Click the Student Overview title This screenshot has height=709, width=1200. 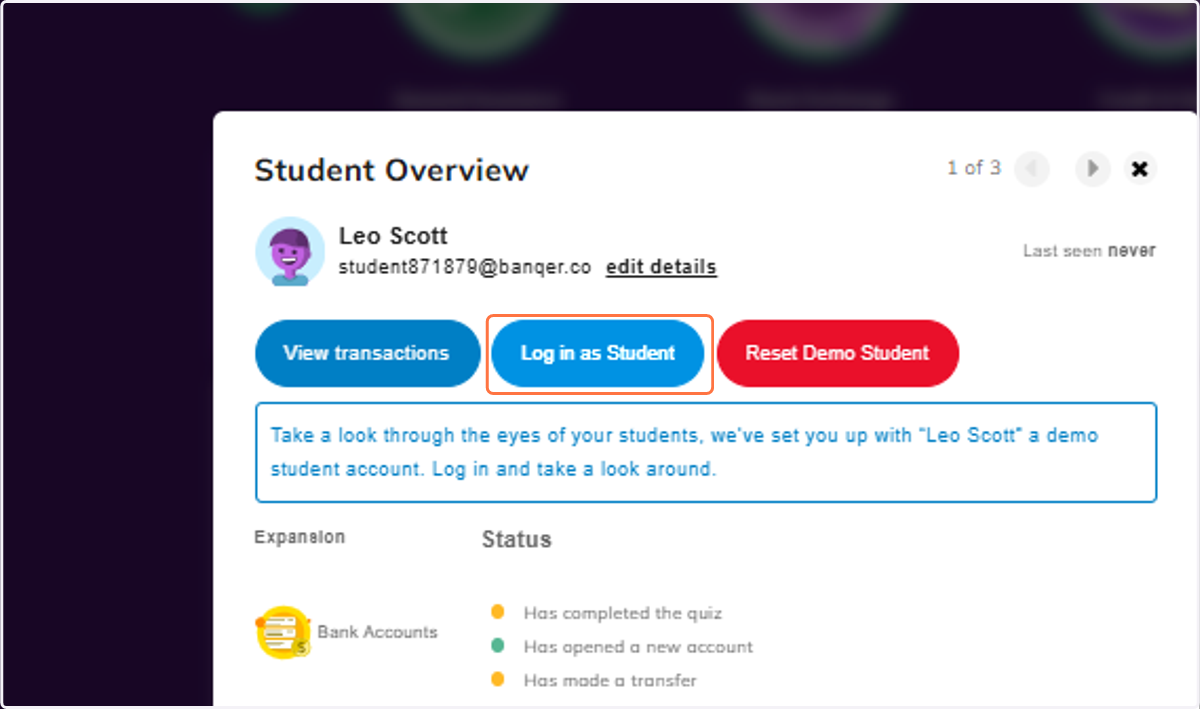coord(391,170)
